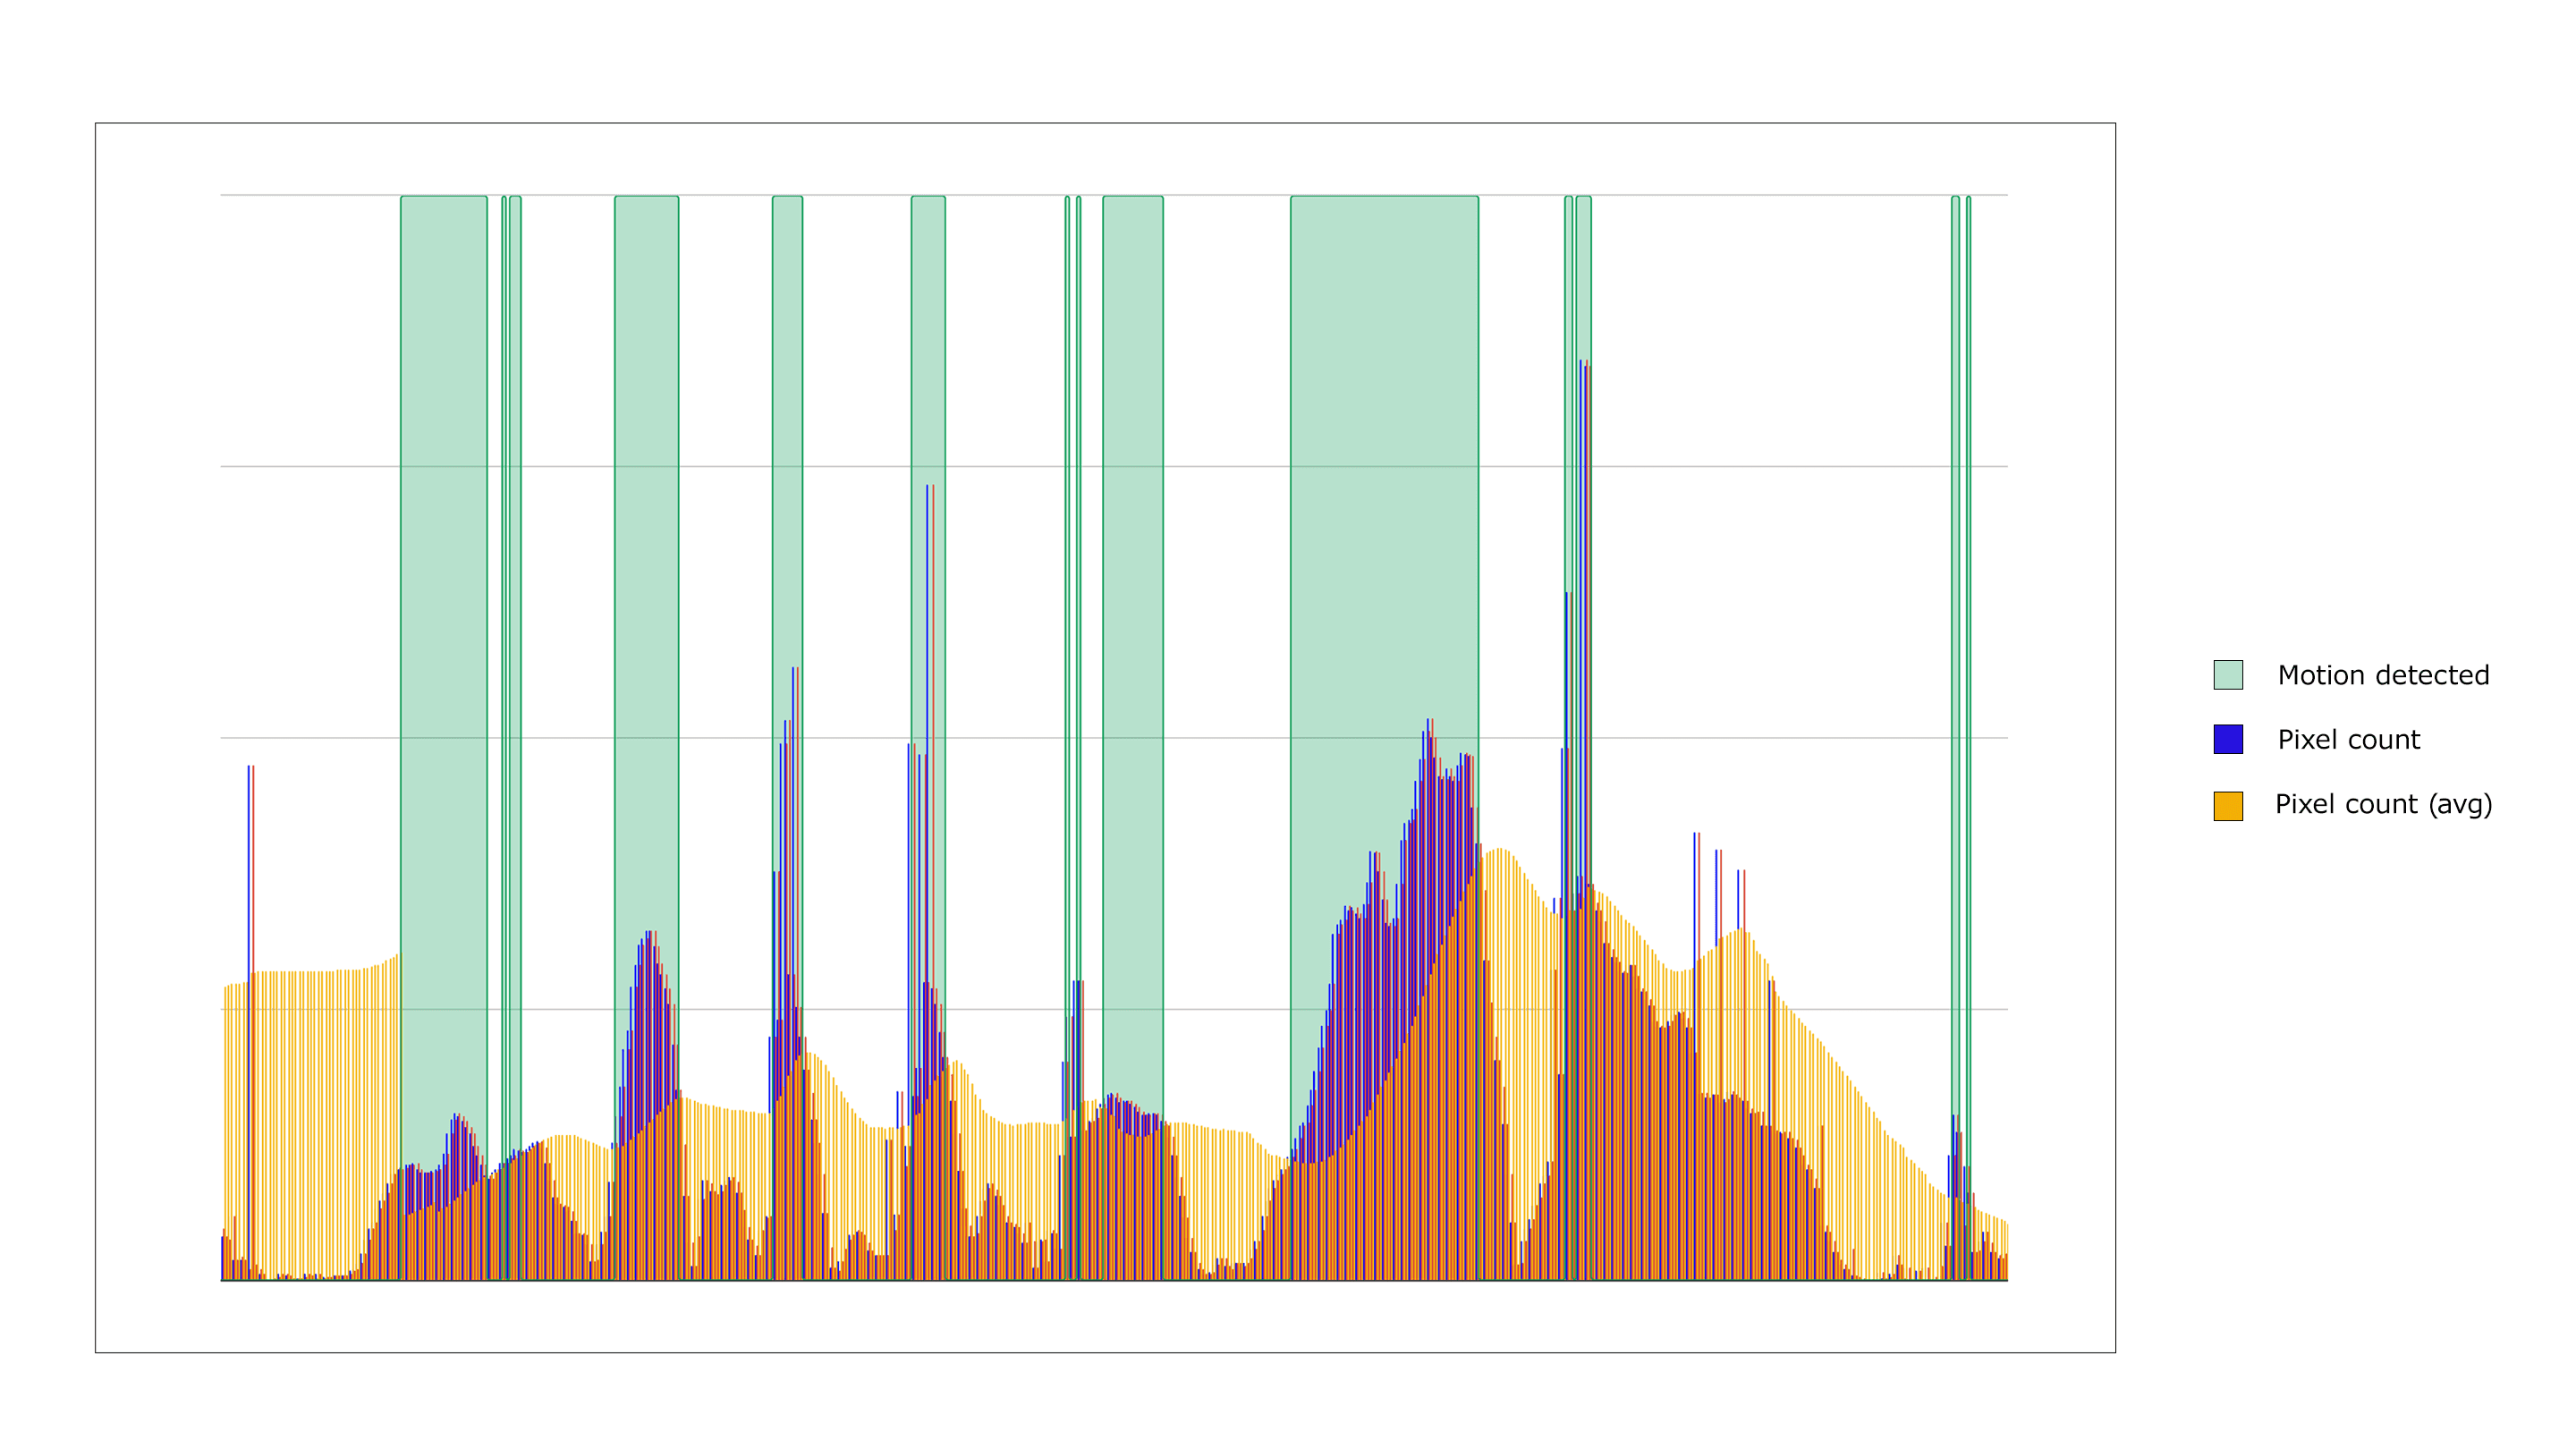Image resolution: width=2576 pixels, height=1449 pixels.
Task: Select the second wide green motion region
Action: point(646,500)
